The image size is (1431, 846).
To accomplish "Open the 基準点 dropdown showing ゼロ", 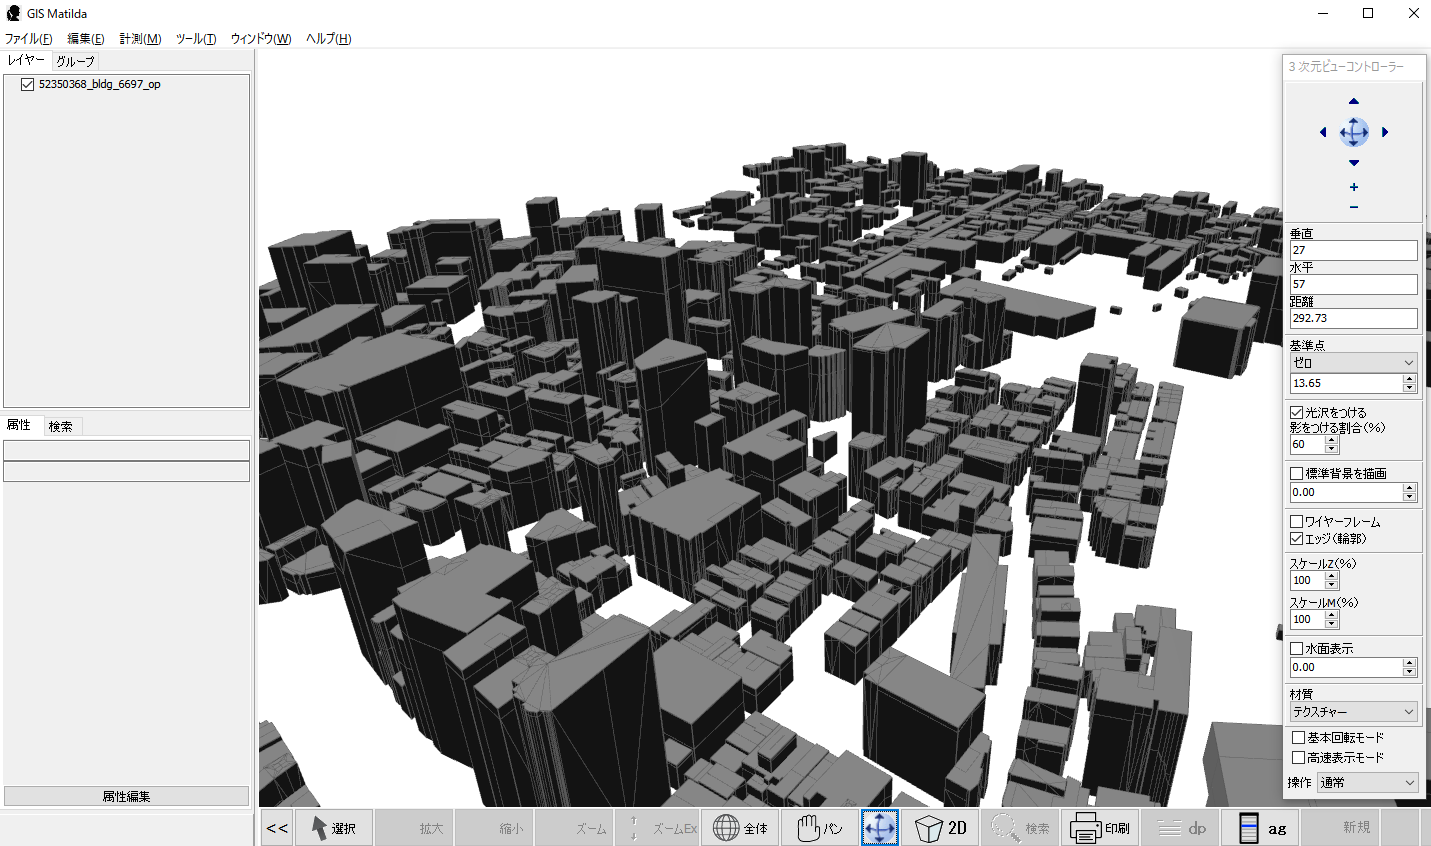I will pyautogui.click(x=1353, y=363).
